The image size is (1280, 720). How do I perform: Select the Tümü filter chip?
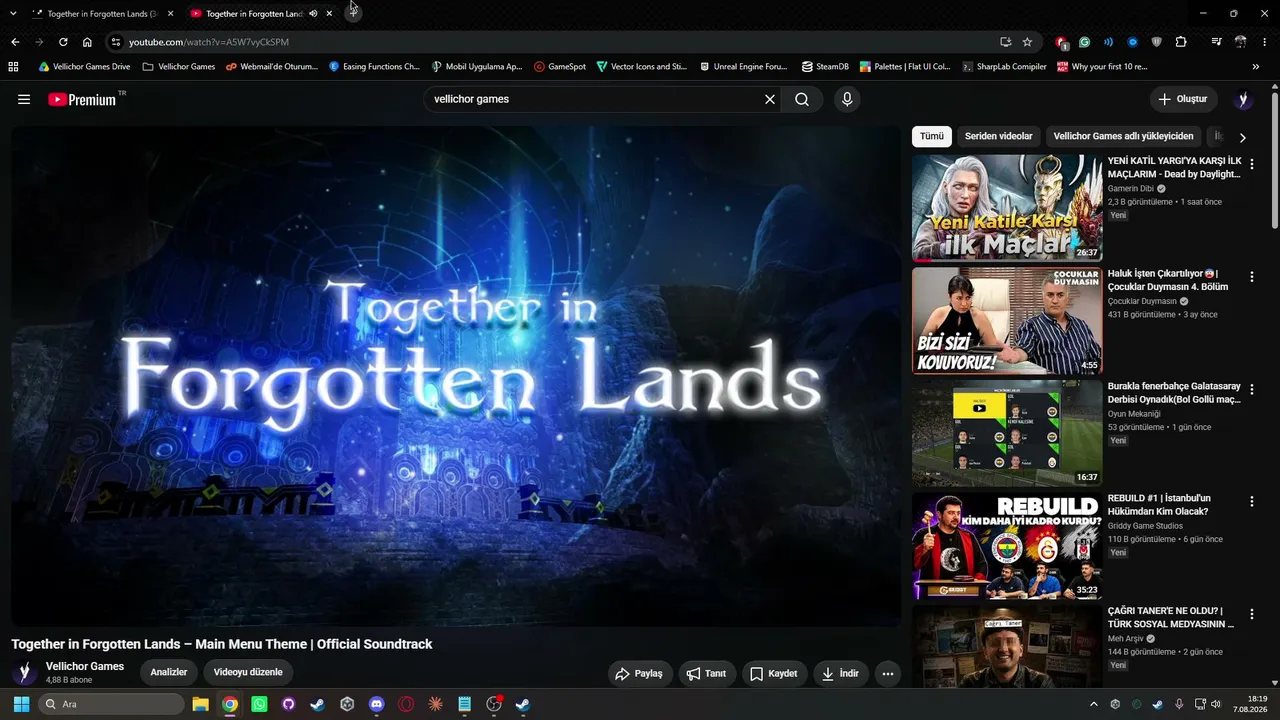click(931, 136)
